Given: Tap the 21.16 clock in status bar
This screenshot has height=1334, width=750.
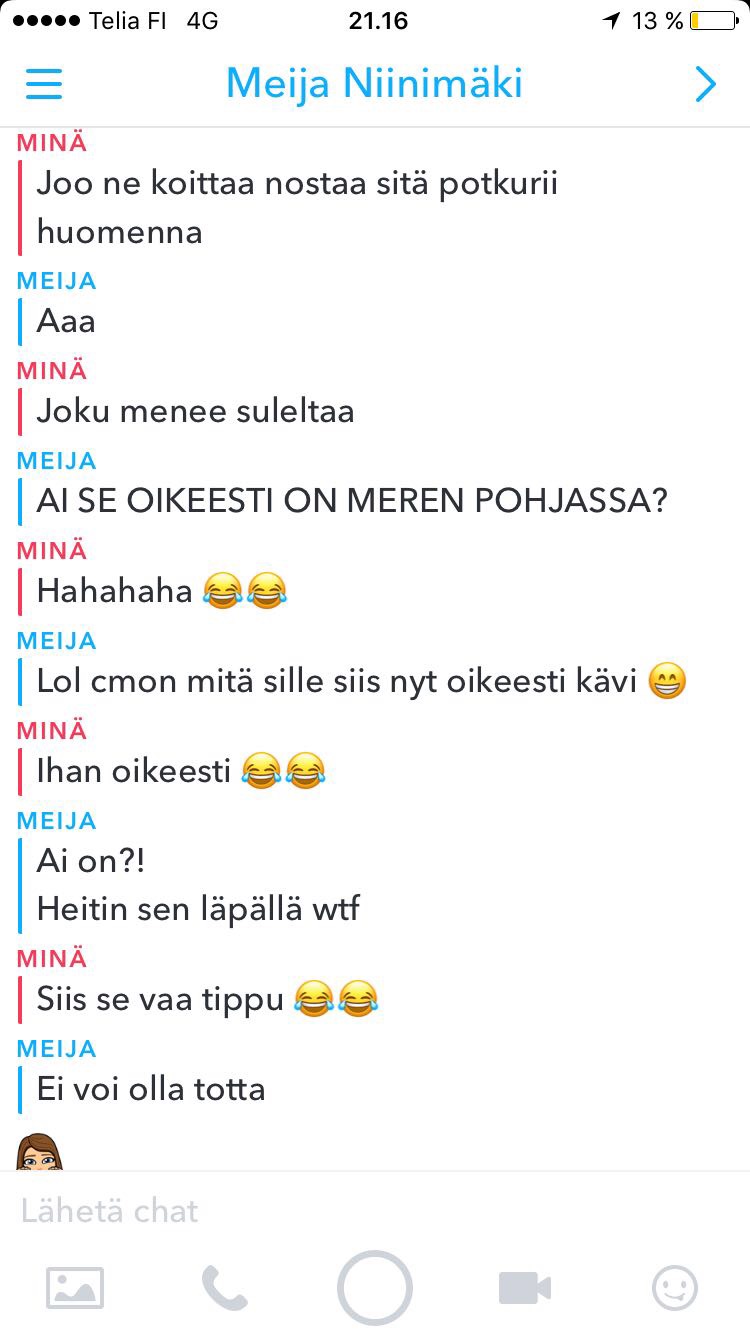Looking at the screenshot, I should pos(378,21).
